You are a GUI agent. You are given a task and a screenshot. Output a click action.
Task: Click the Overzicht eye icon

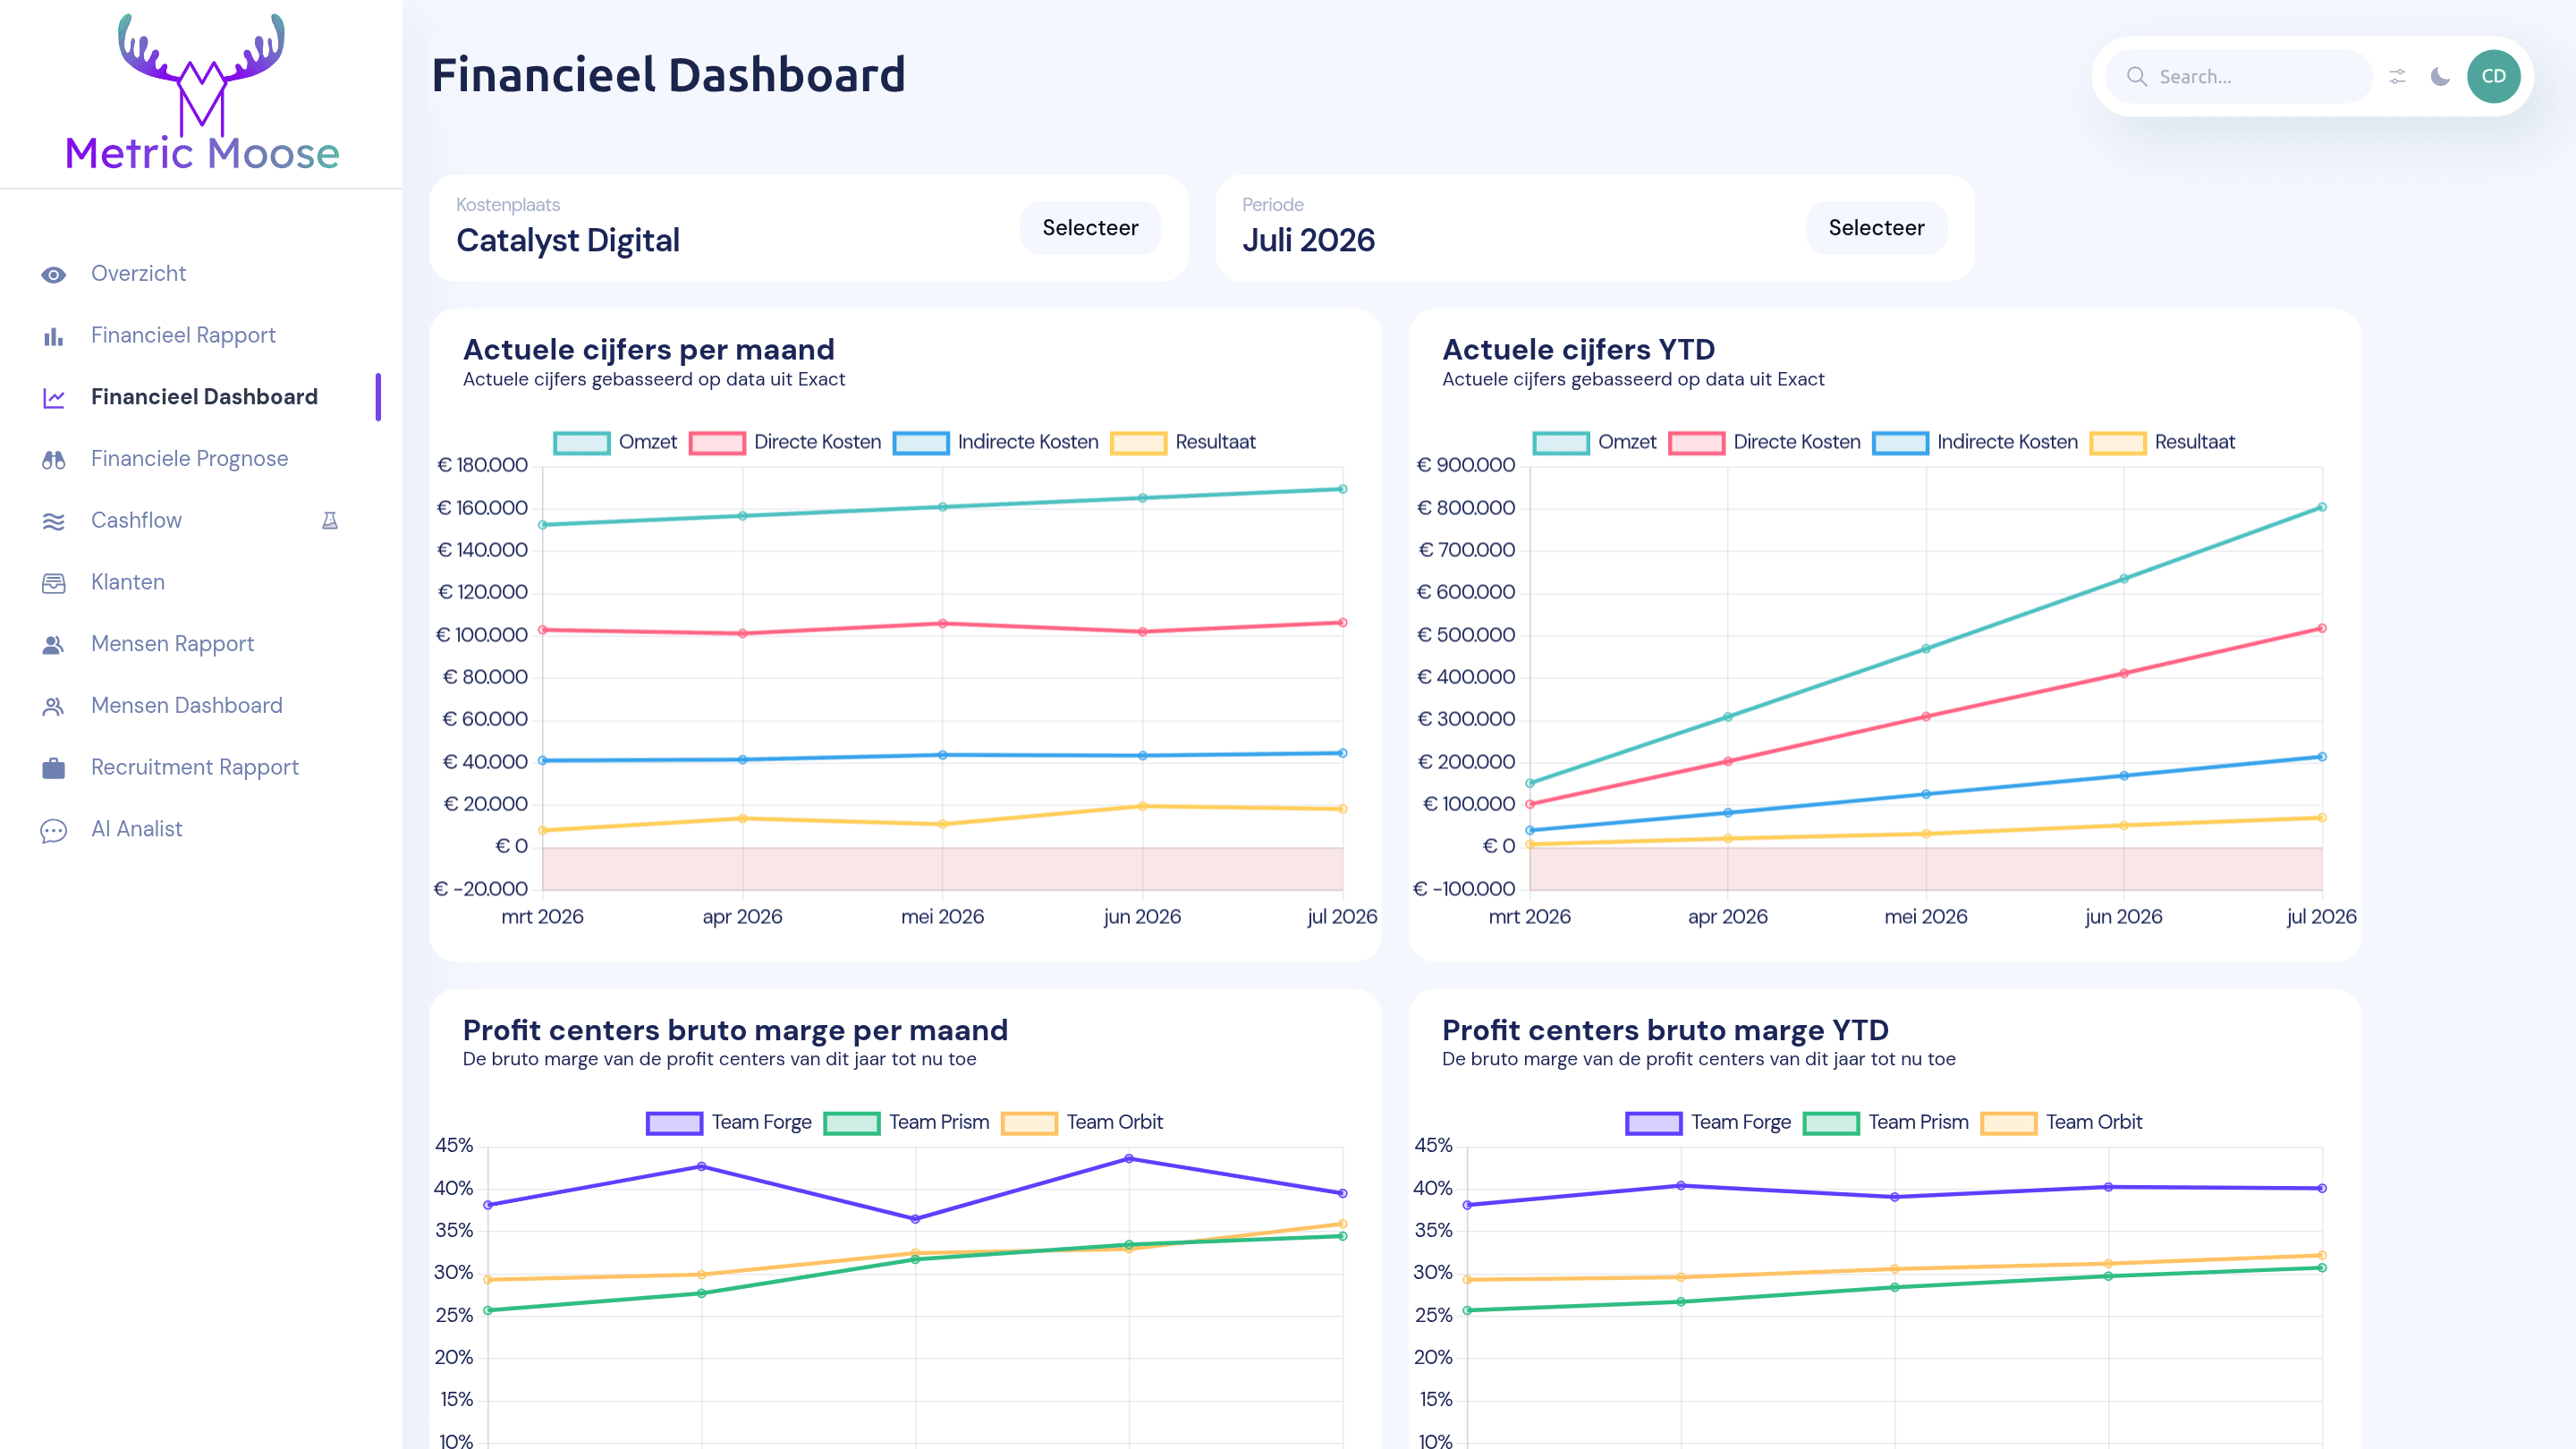click(x=54, y=274)
